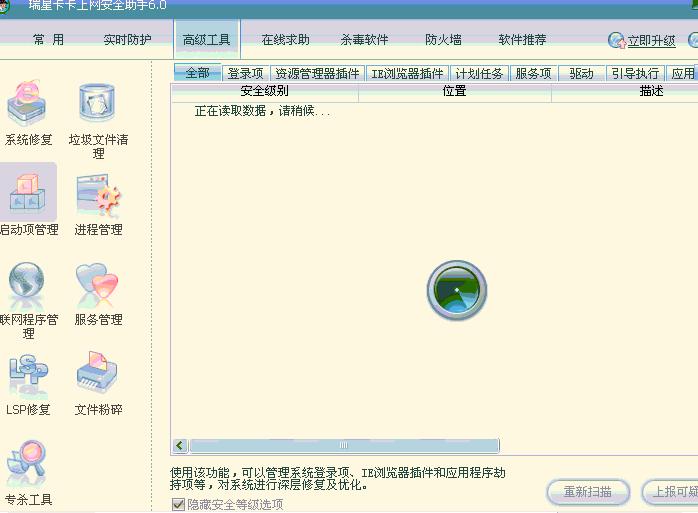Open the 杀毒软件 tab
Viewport: 698px width, 513px height.
[364, 40]
